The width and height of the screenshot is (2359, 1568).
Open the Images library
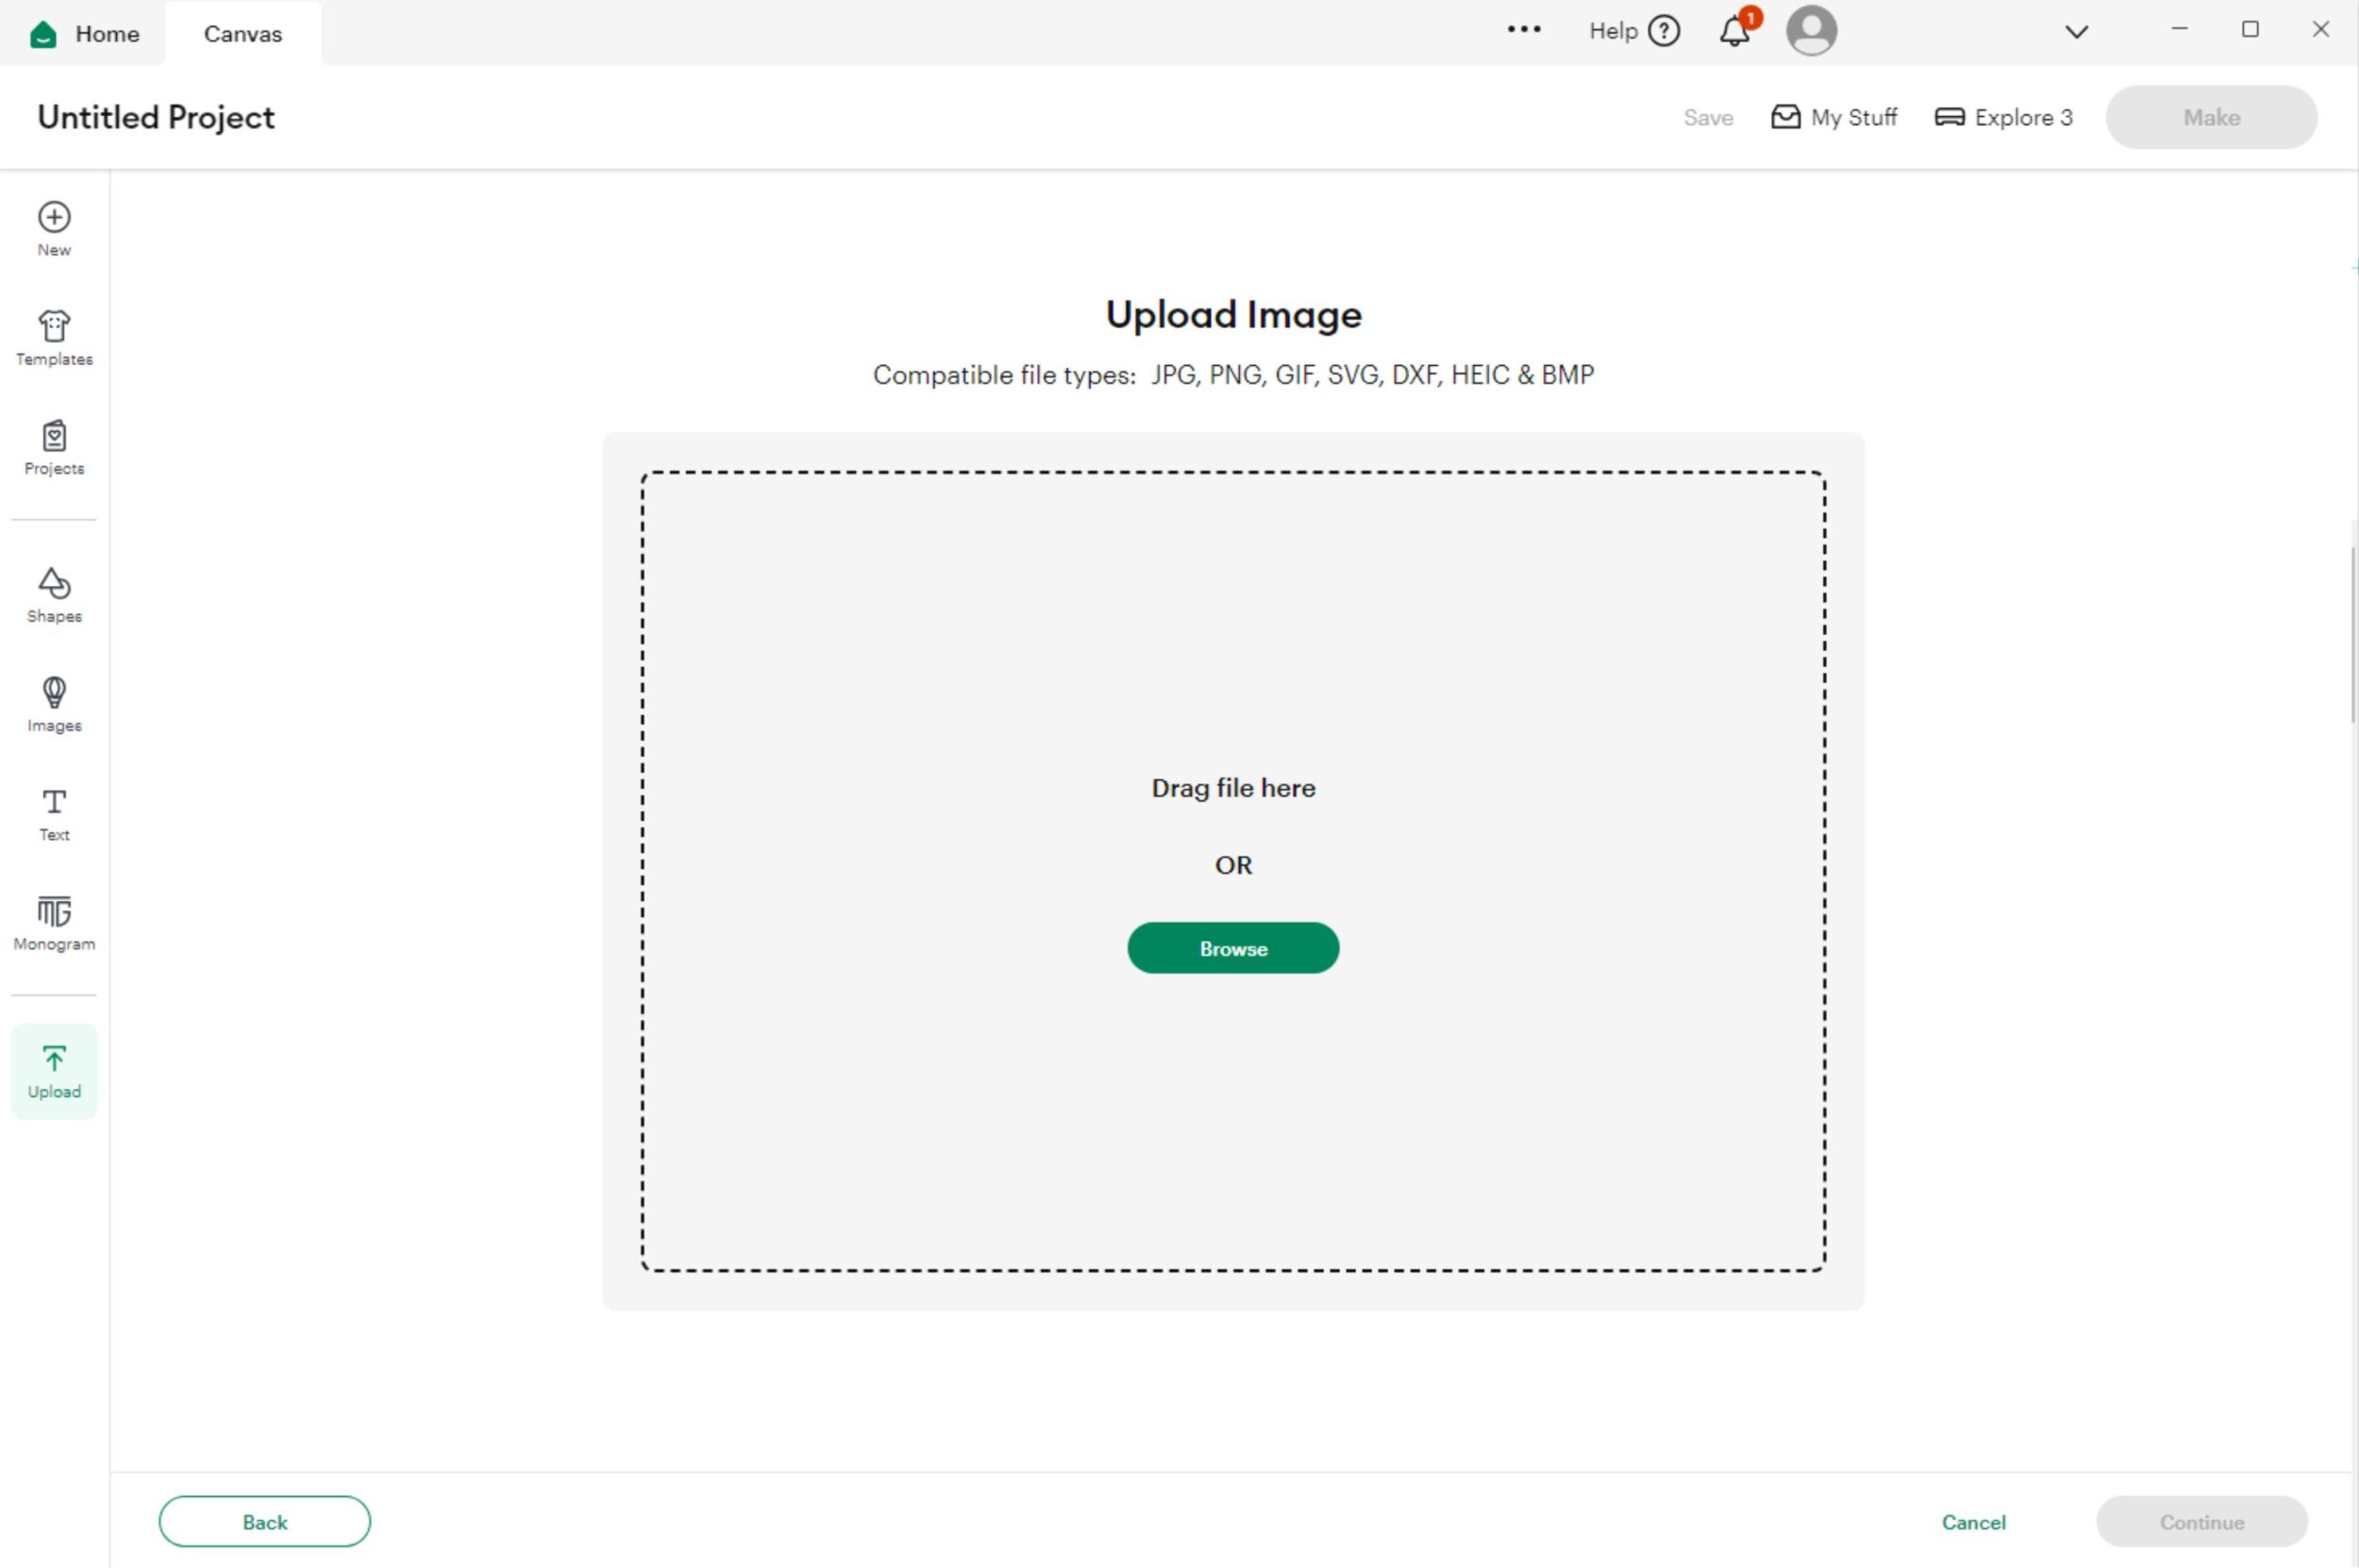[x=54, y=704]
